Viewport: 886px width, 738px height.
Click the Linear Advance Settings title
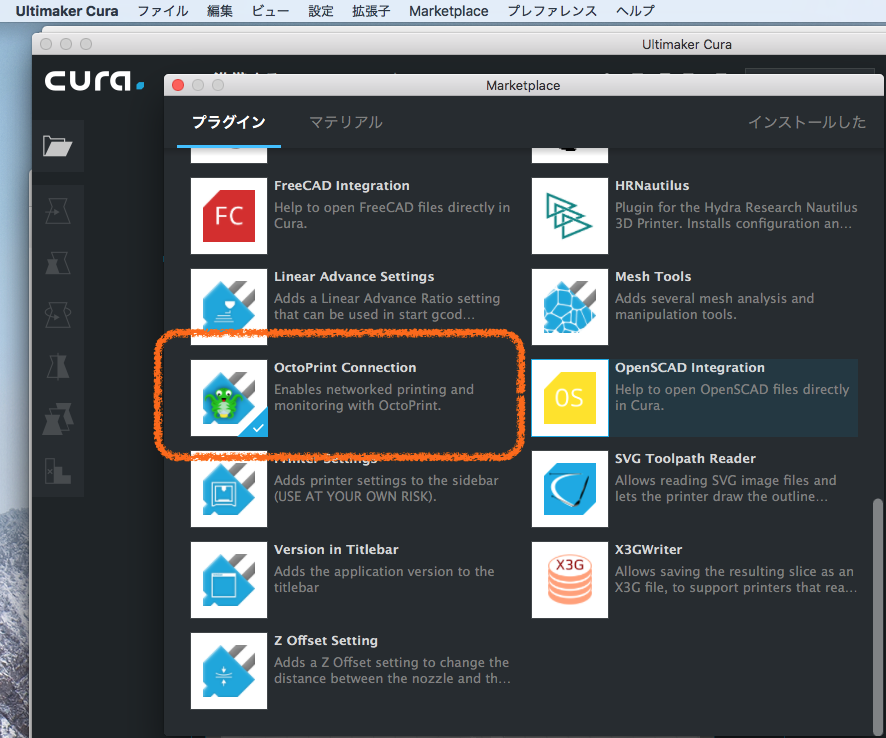click(354, 276)
